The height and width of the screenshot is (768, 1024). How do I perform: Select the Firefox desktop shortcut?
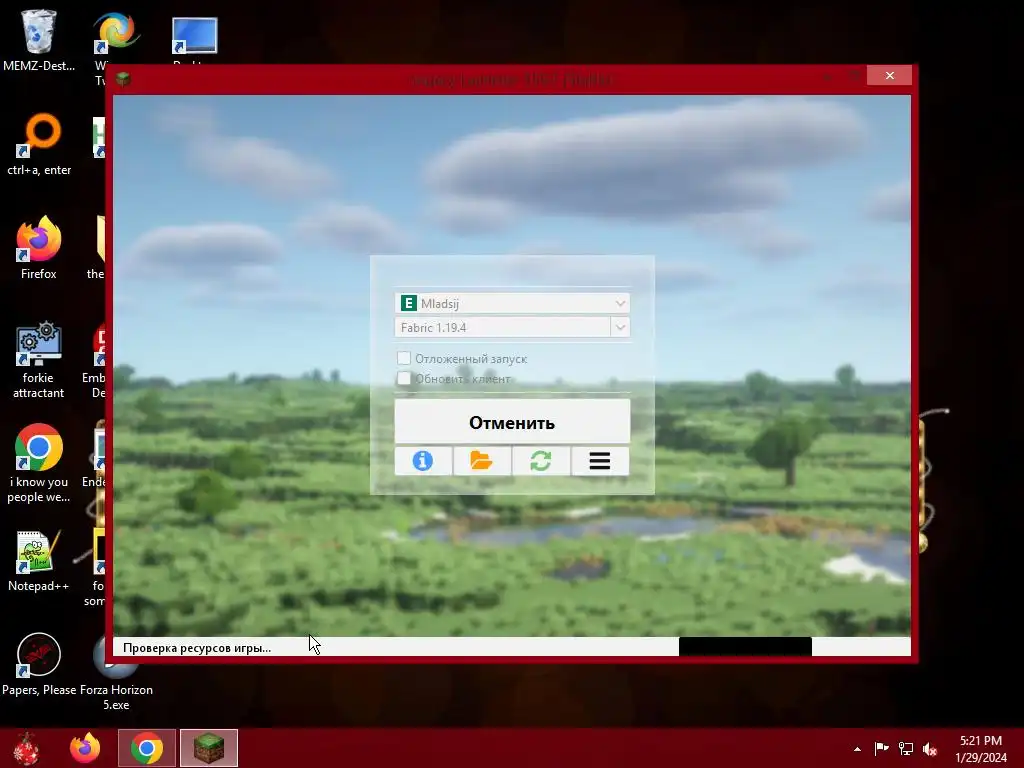click(39, 248)
